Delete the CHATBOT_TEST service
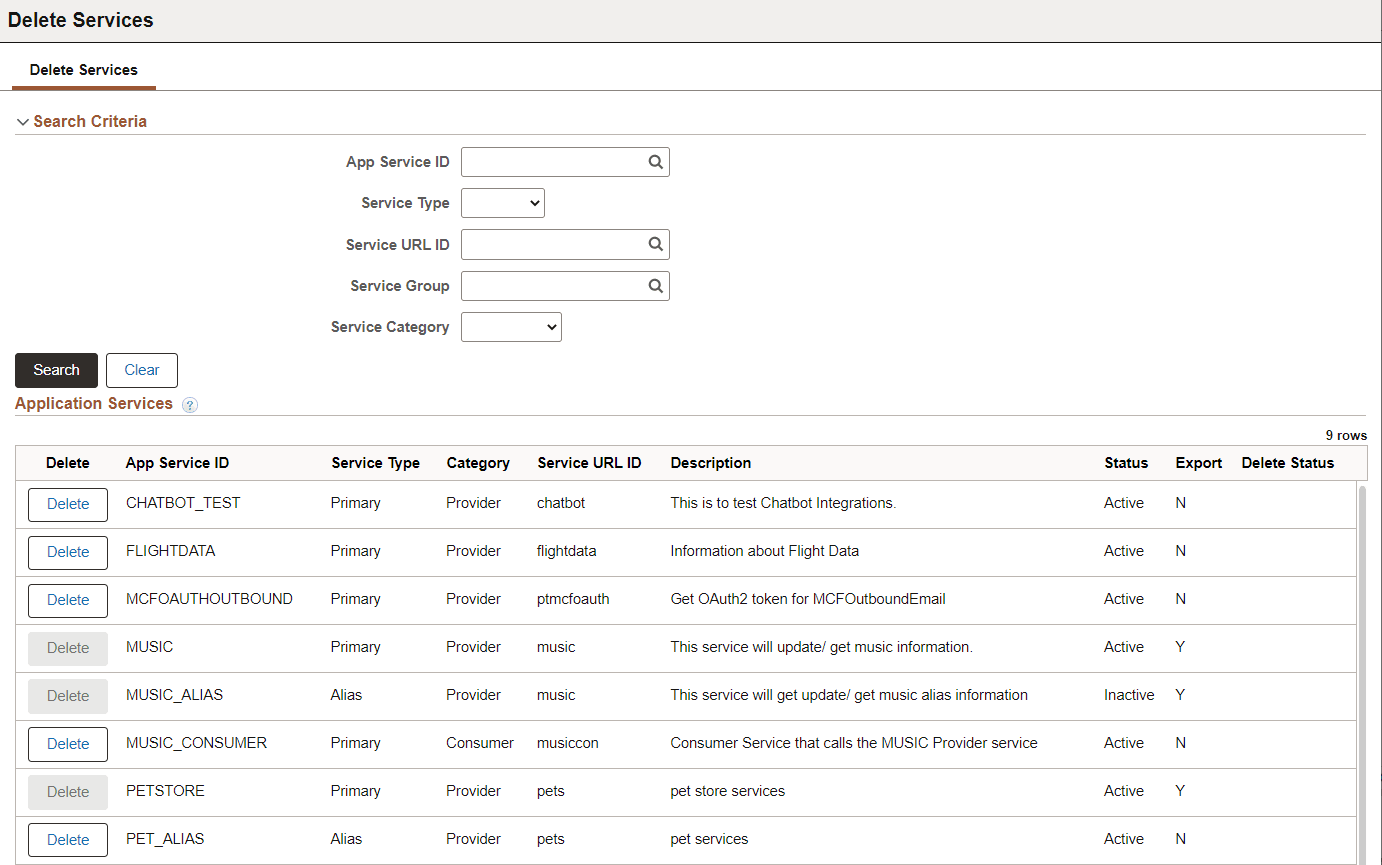The image size is (1382, 865). 67,504
